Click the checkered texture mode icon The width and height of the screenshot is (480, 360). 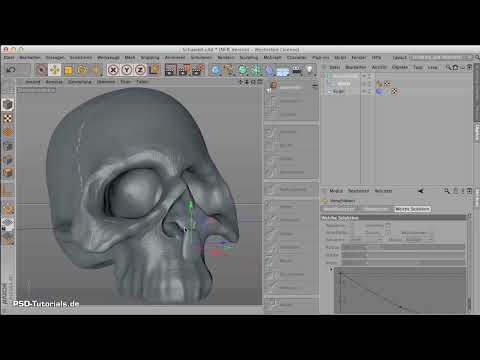point(8,118)
